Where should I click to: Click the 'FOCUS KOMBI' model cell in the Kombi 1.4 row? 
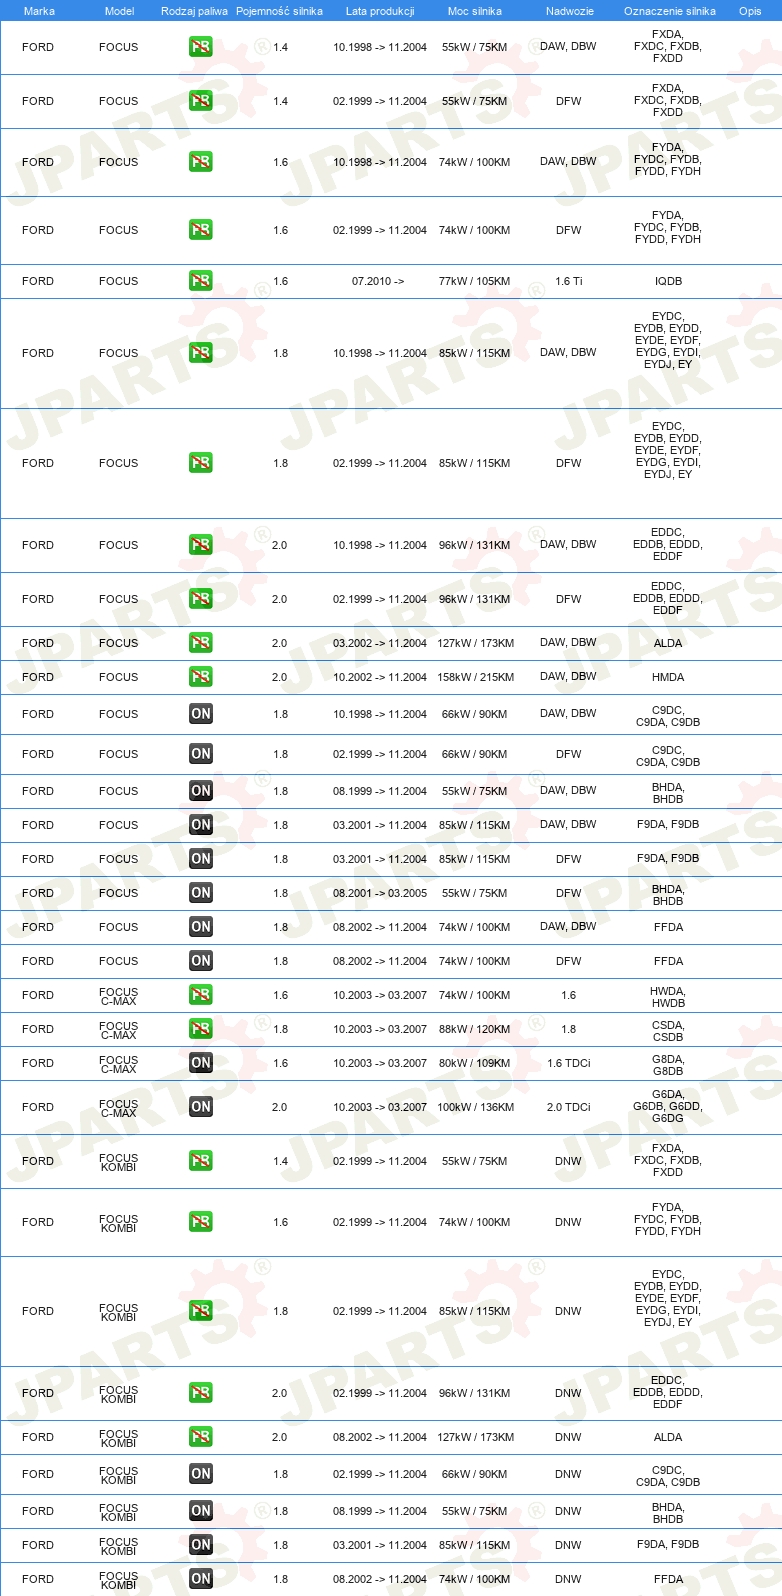pos(119,1162)
